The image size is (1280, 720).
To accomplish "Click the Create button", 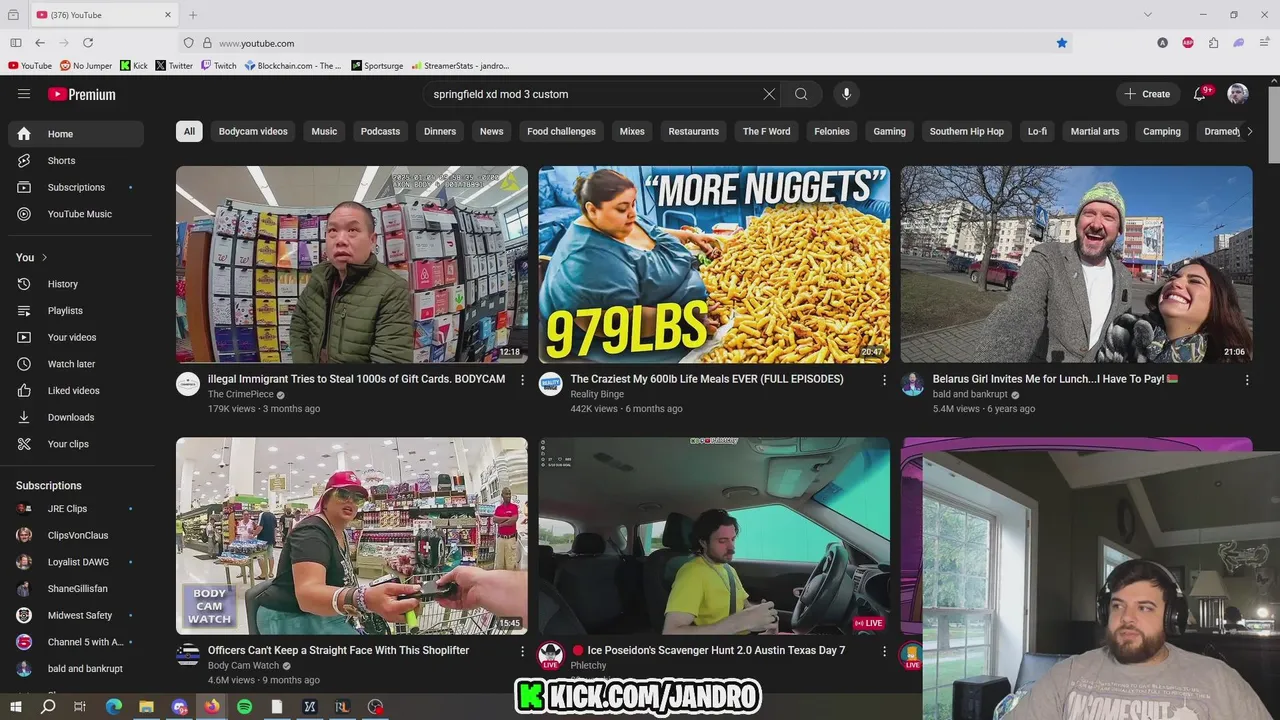I will click(x=1147, y=94).
